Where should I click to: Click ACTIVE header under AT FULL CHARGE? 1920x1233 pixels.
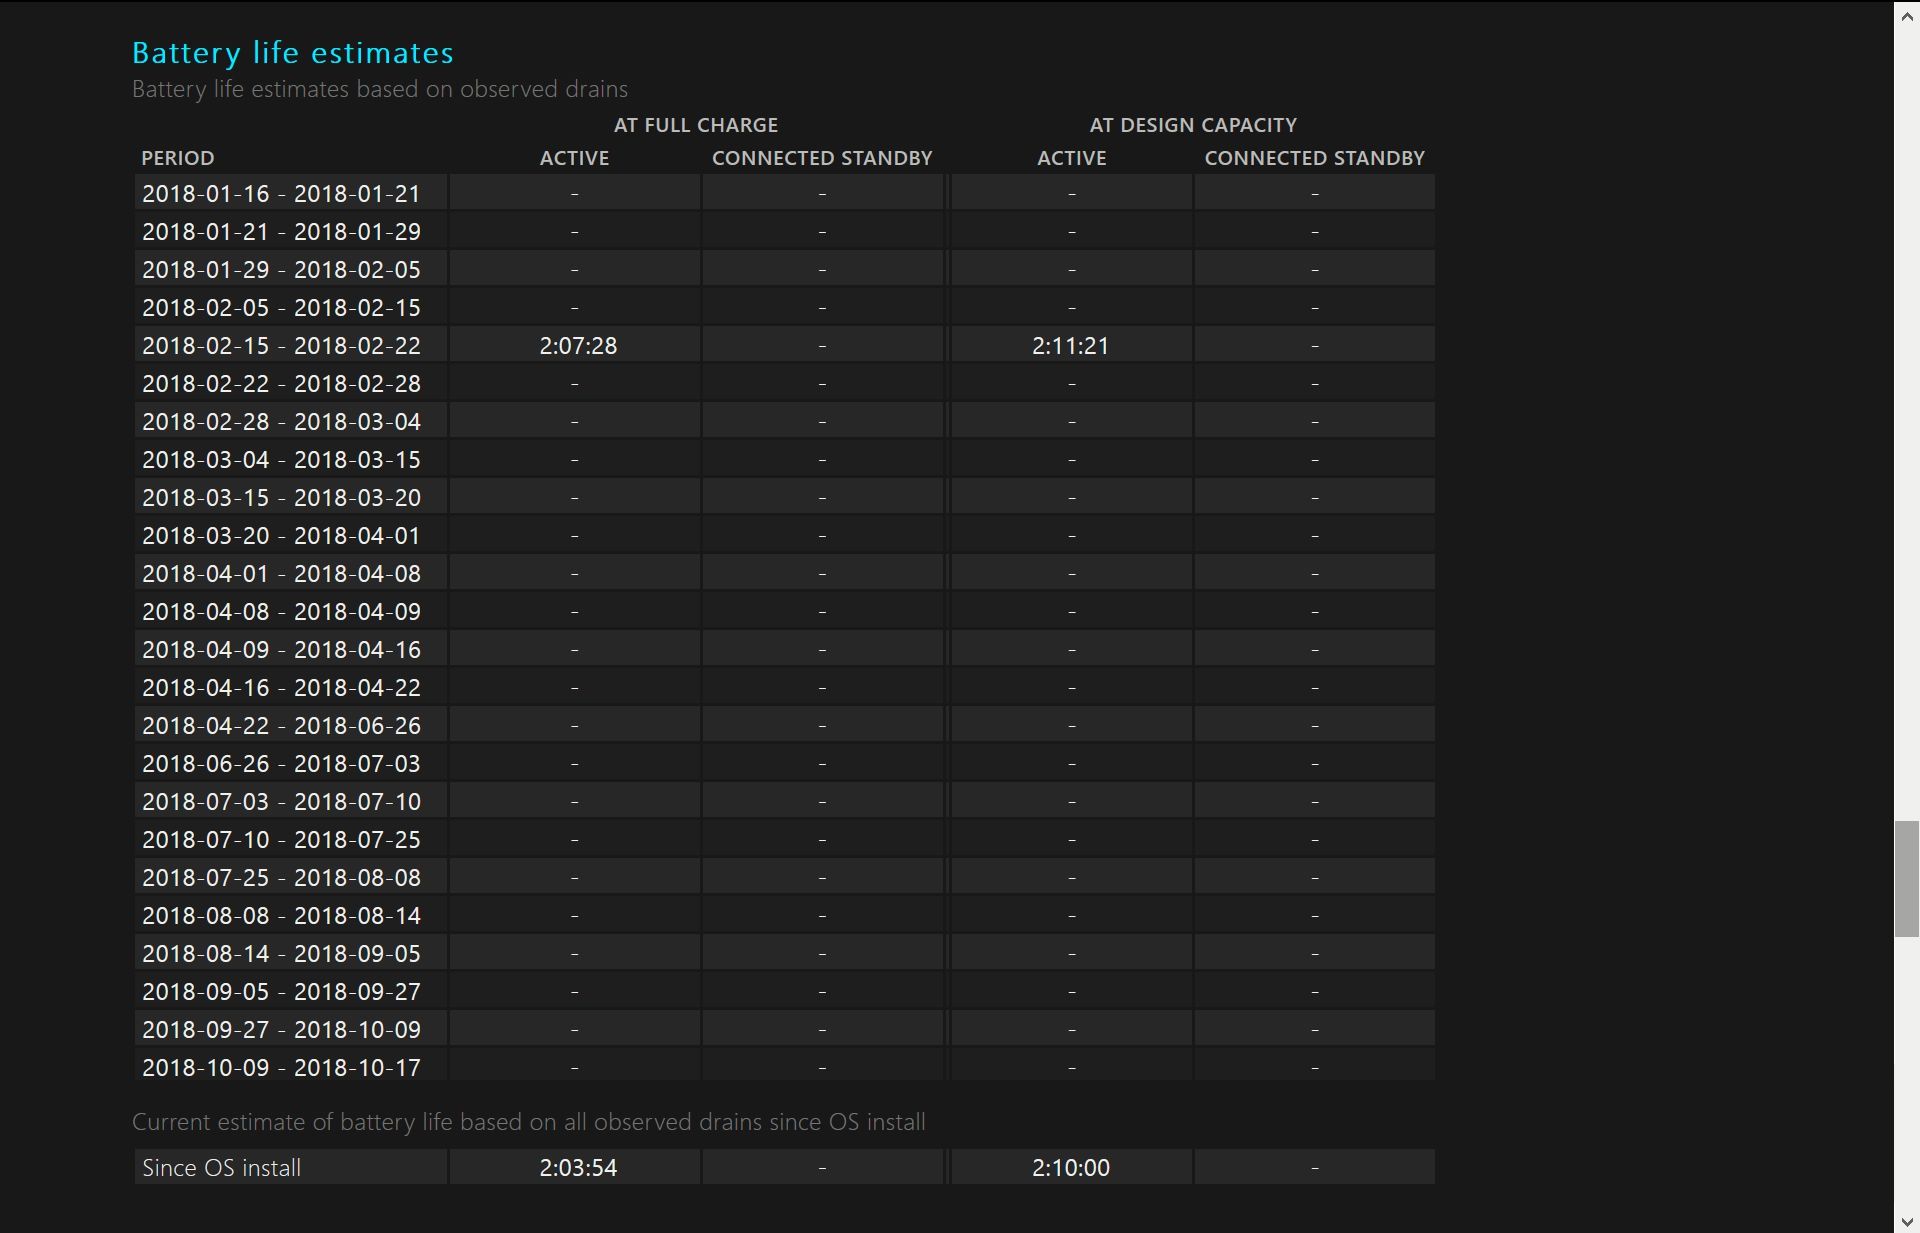[x=574, y=158]
